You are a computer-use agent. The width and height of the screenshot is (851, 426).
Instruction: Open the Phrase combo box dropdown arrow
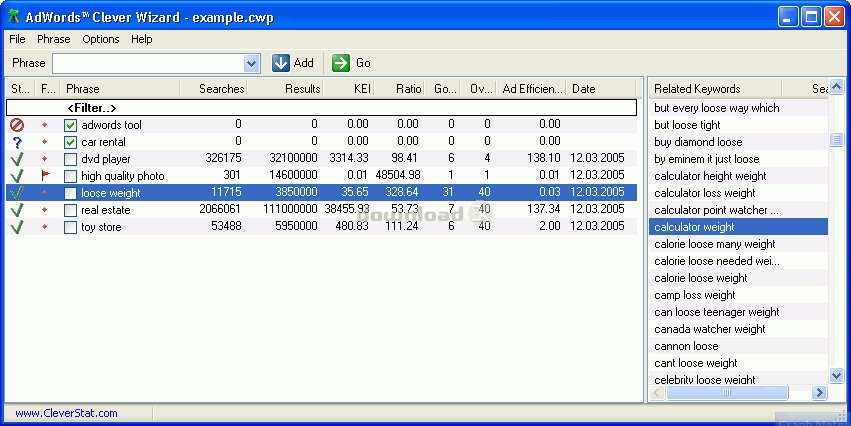[251, 63]
